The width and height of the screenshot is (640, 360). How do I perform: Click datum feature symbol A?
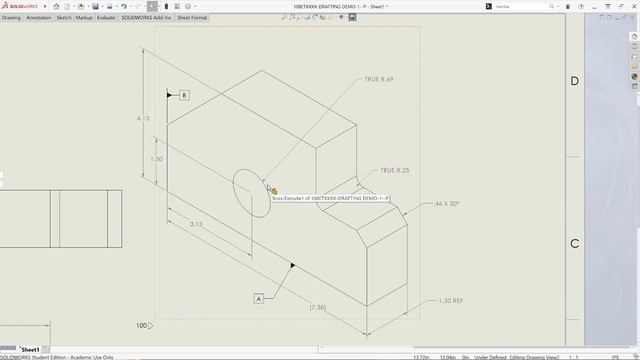[x=258, y=299]
